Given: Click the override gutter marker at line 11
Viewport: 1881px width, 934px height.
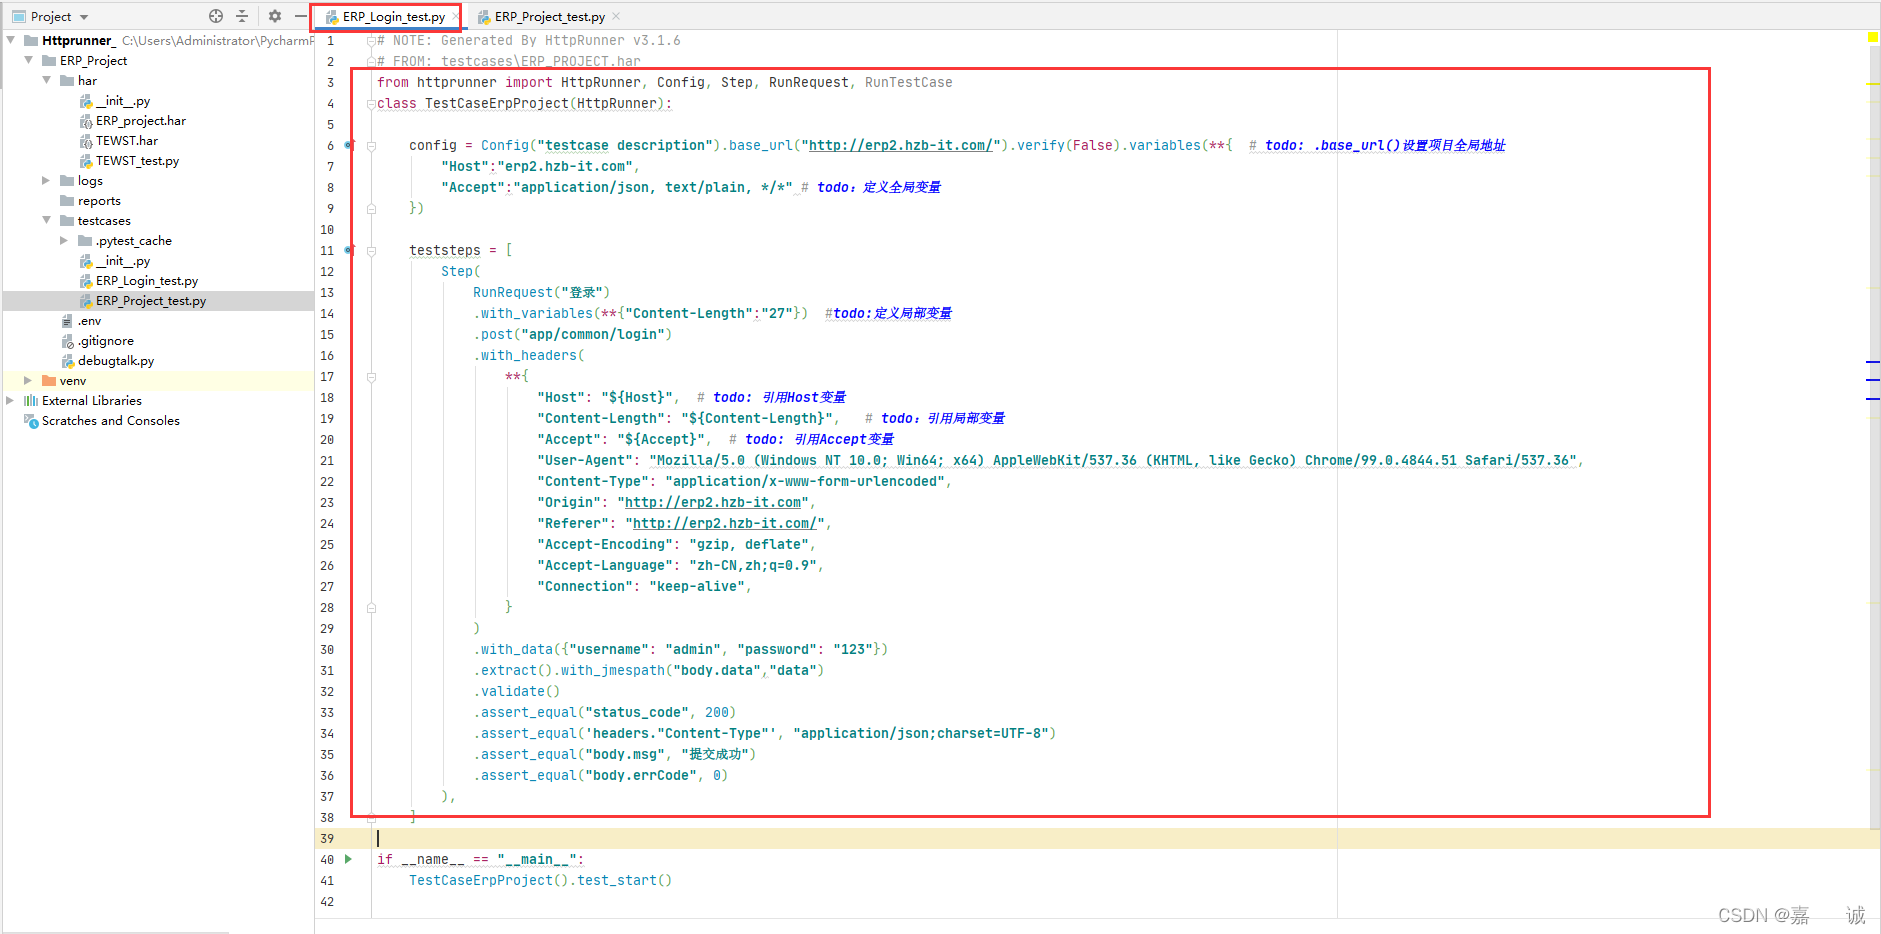Looking at the screenshot, I should 350,250.
